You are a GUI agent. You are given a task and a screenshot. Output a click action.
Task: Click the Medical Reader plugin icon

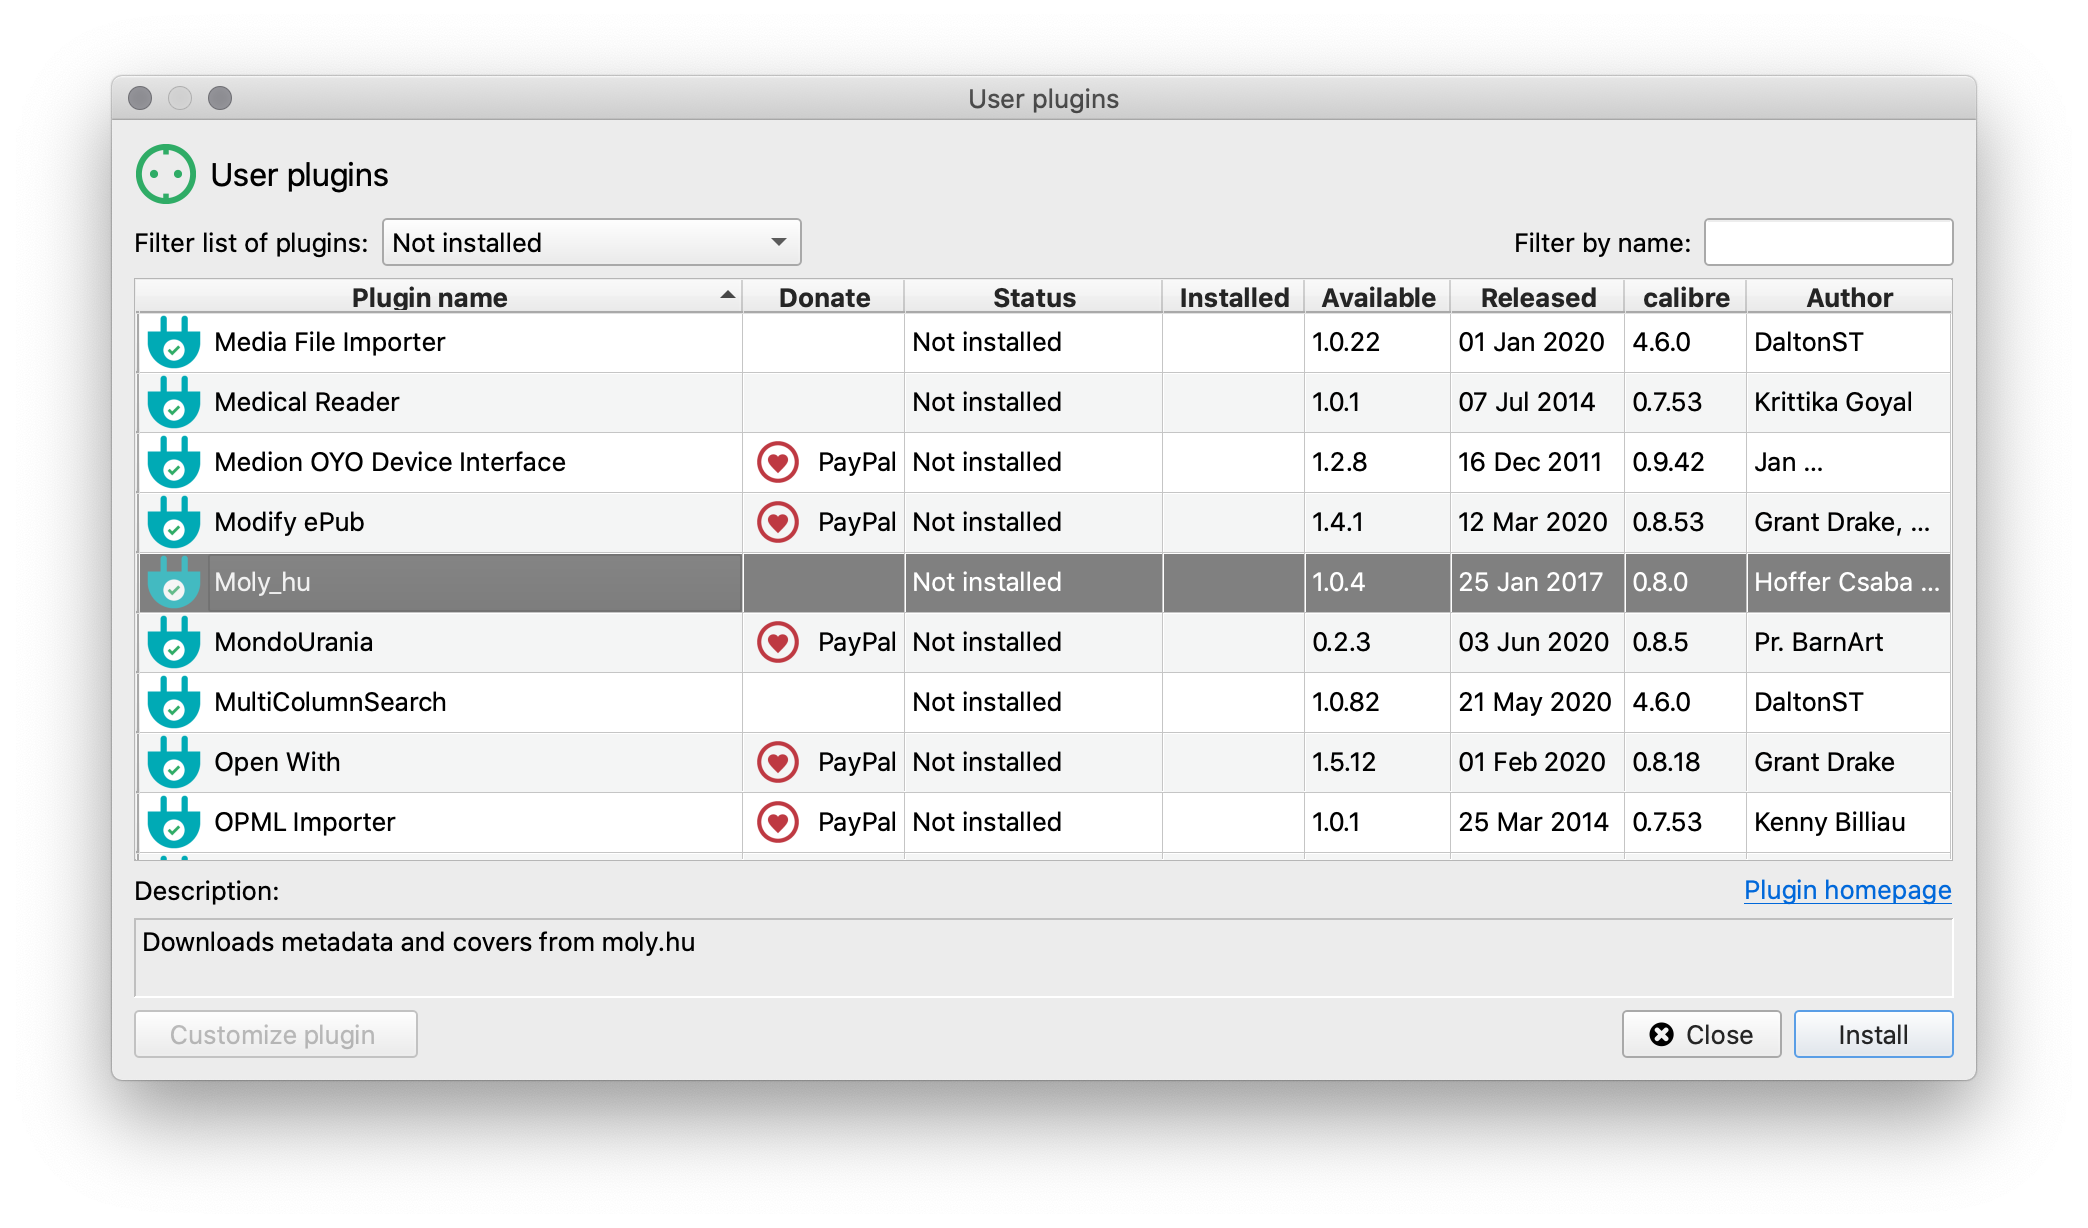(174, 403)
